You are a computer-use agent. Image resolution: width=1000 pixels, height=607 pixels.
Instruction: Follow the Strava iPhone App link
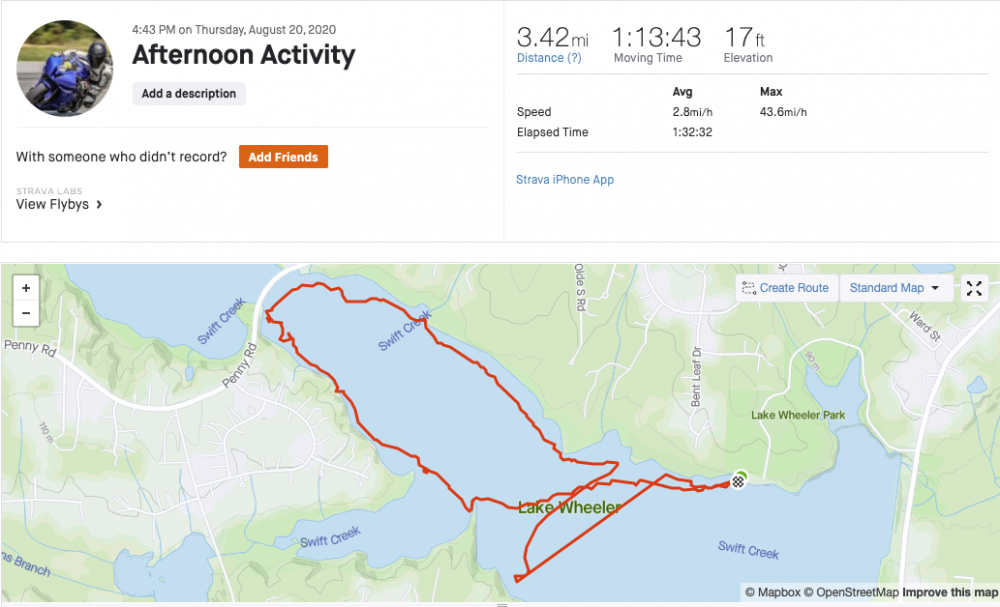click(x=565, y=180)
